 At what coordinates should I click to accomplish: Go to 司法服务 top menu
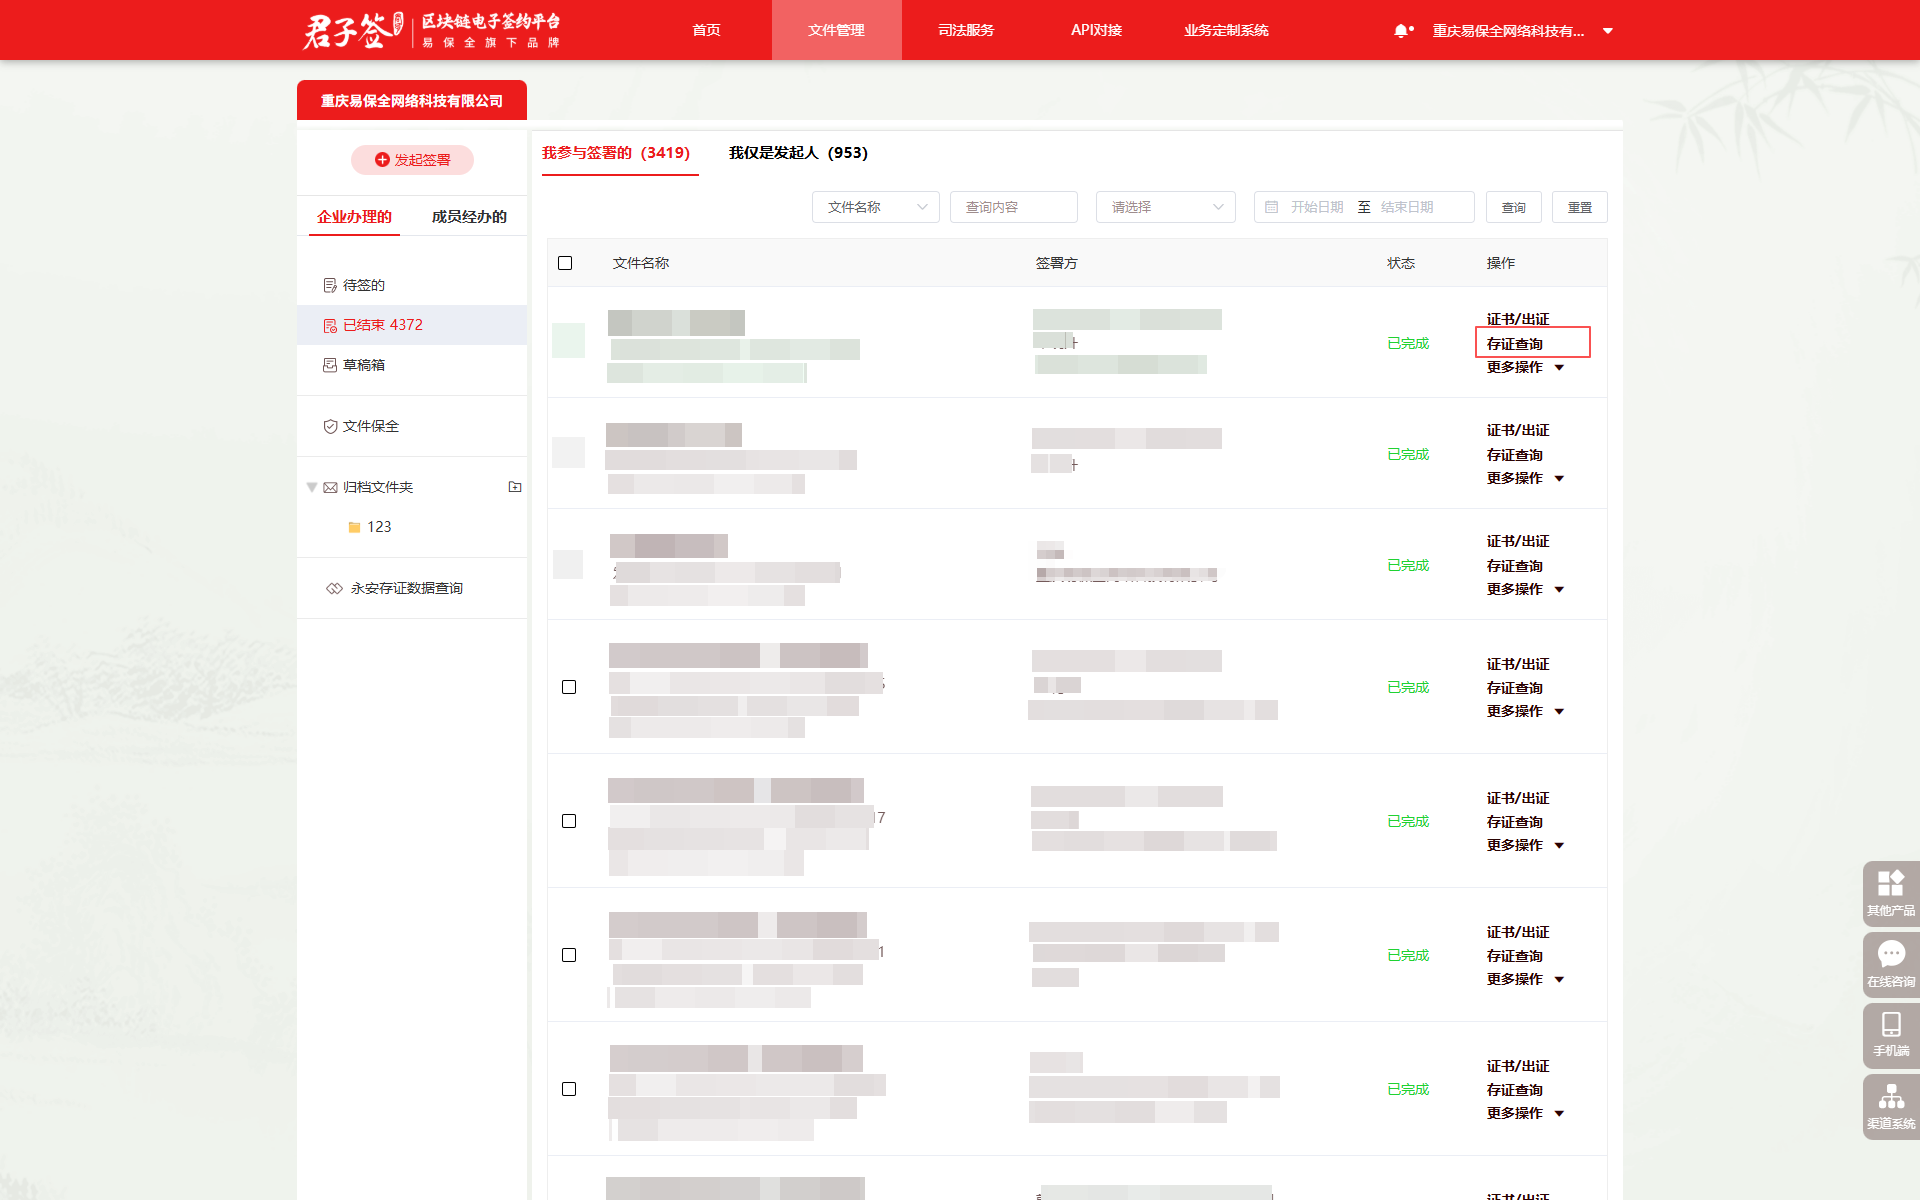tap(966, 30)
